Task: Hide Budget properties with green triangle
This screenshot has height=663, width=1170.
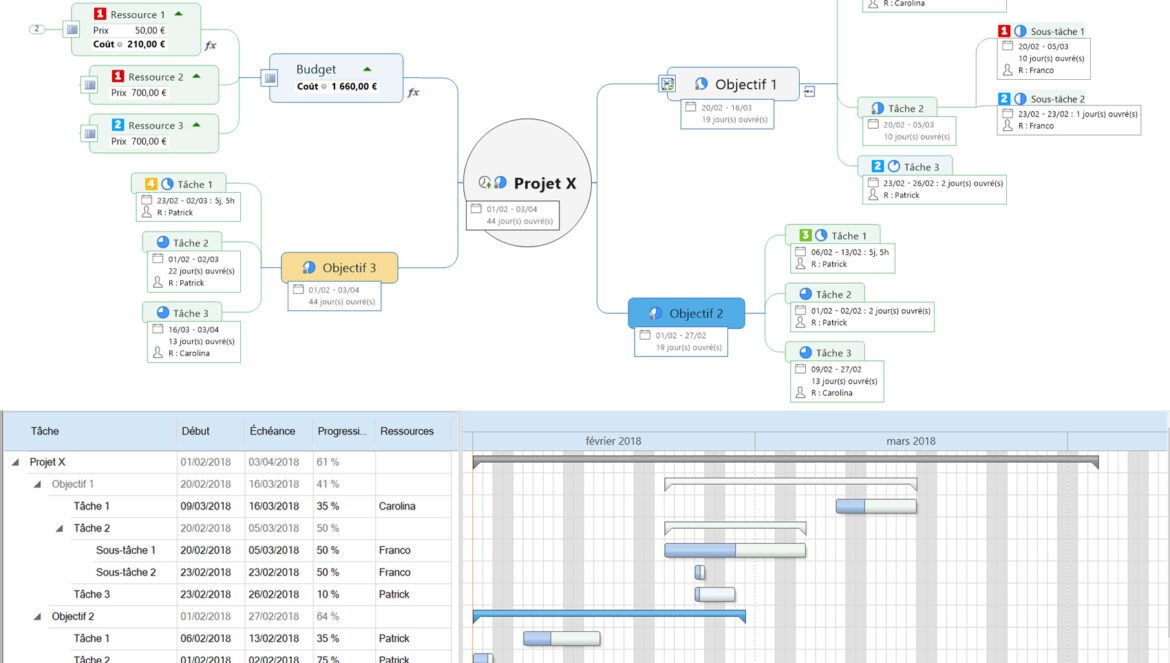Action: click(367, 69)
